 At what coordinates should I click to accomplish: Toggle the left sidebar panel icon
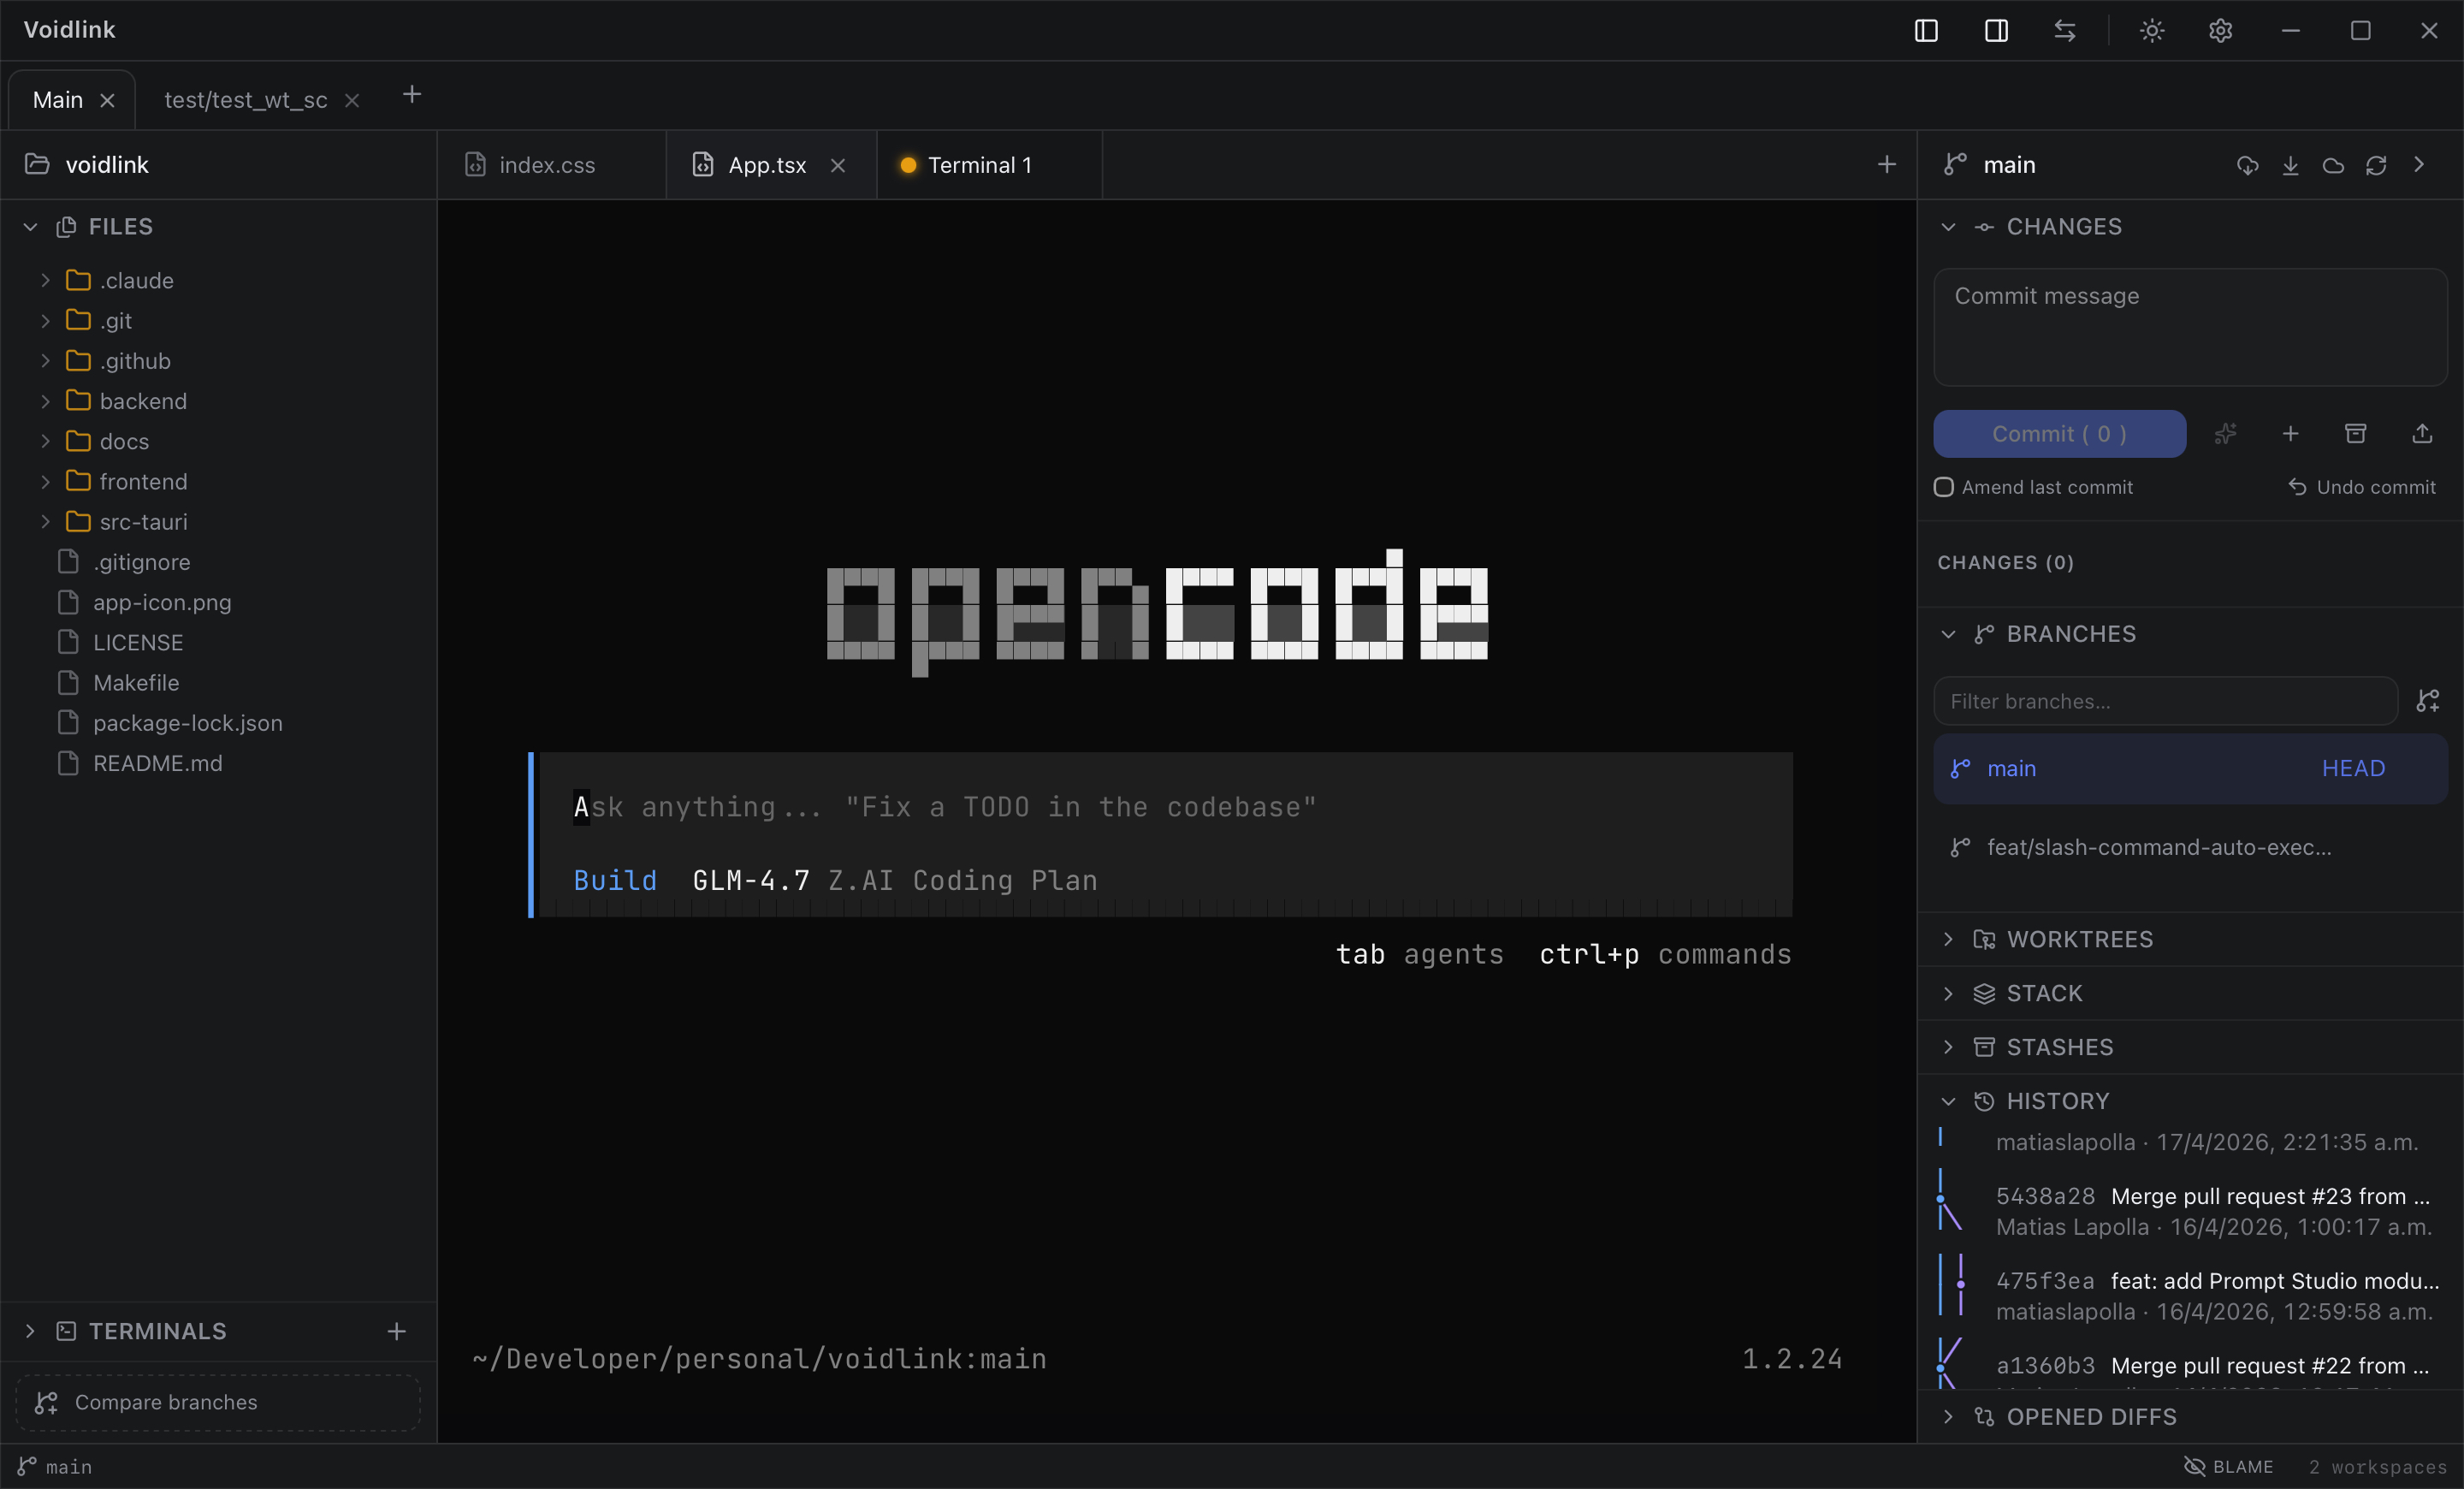pyautogui.click(x=1926, y=31)
